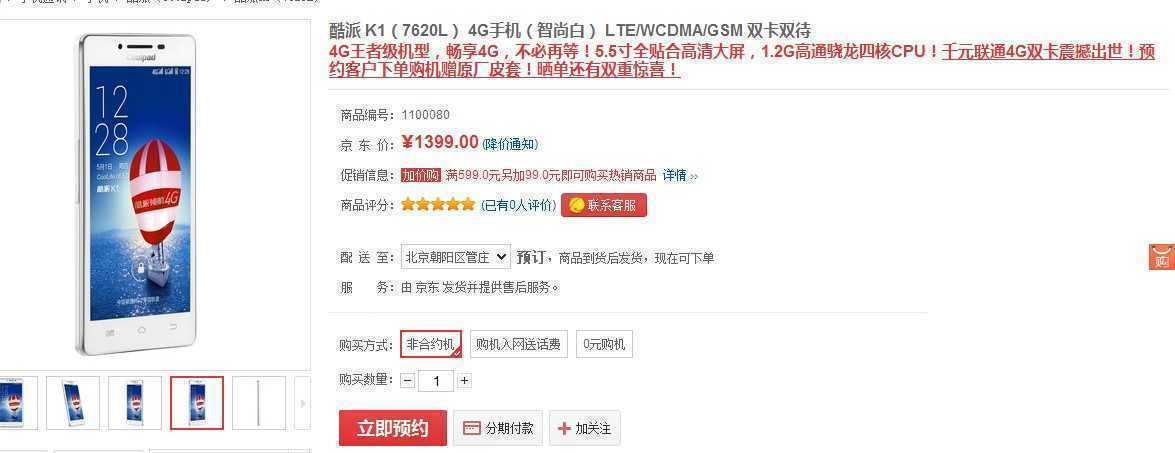Open the 已有0人评价 reviews link

tap(519, 205)
